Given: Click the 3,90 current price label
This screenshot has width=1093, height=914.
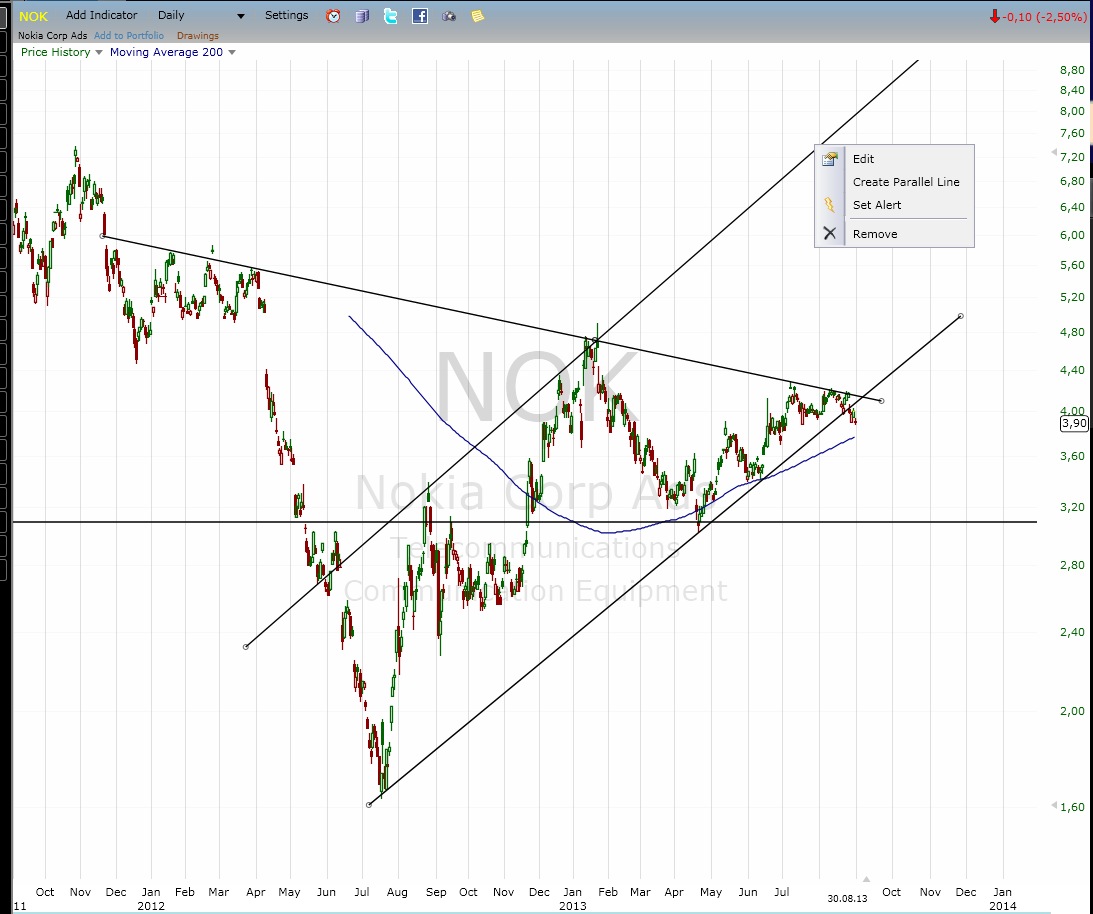Looking at the screenshot, I should (1073, 423).
